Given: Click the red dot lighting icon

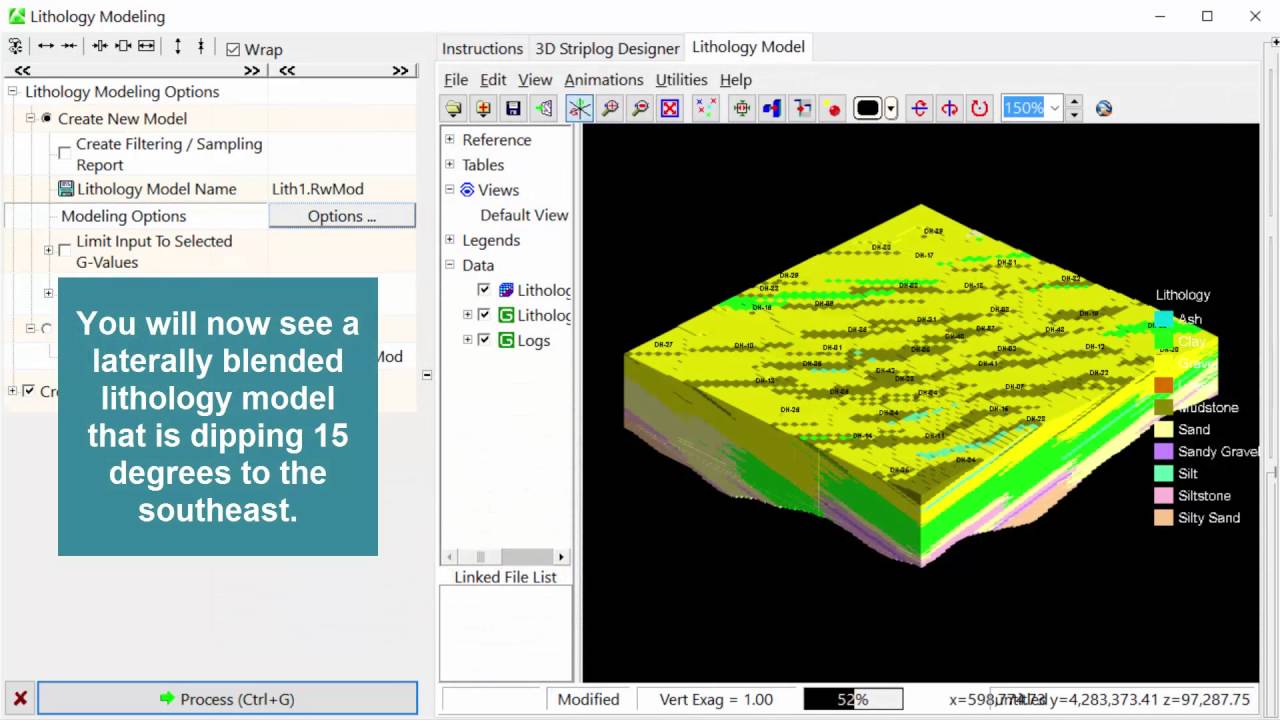Looking at the screenshot, I should point(833,108).
